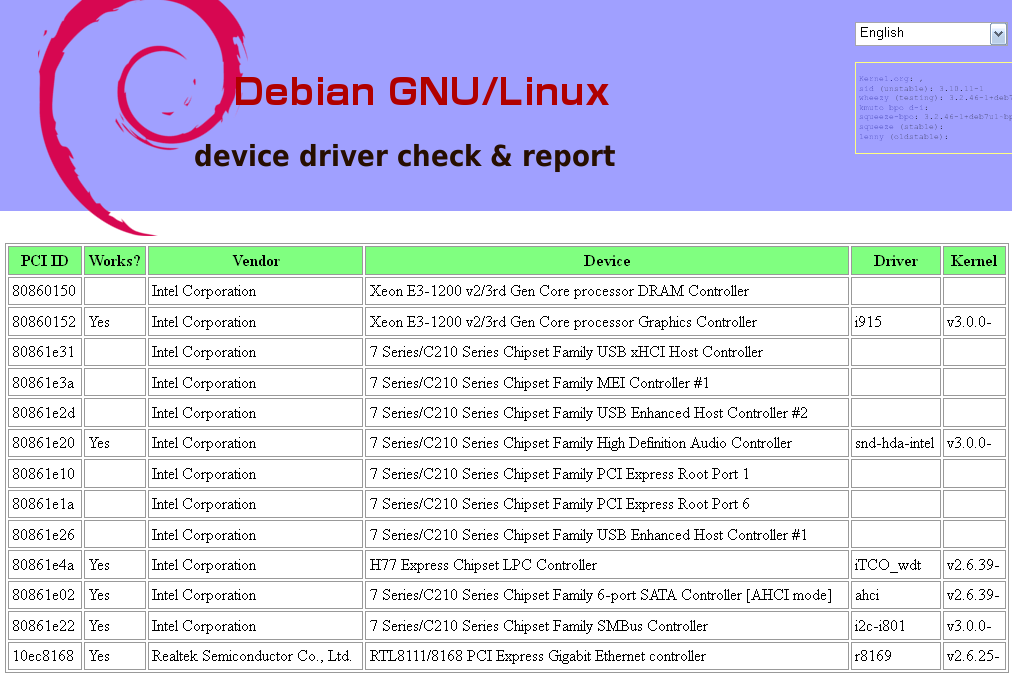Select PCI ID 80861e1a cell

tap(45, 504)
